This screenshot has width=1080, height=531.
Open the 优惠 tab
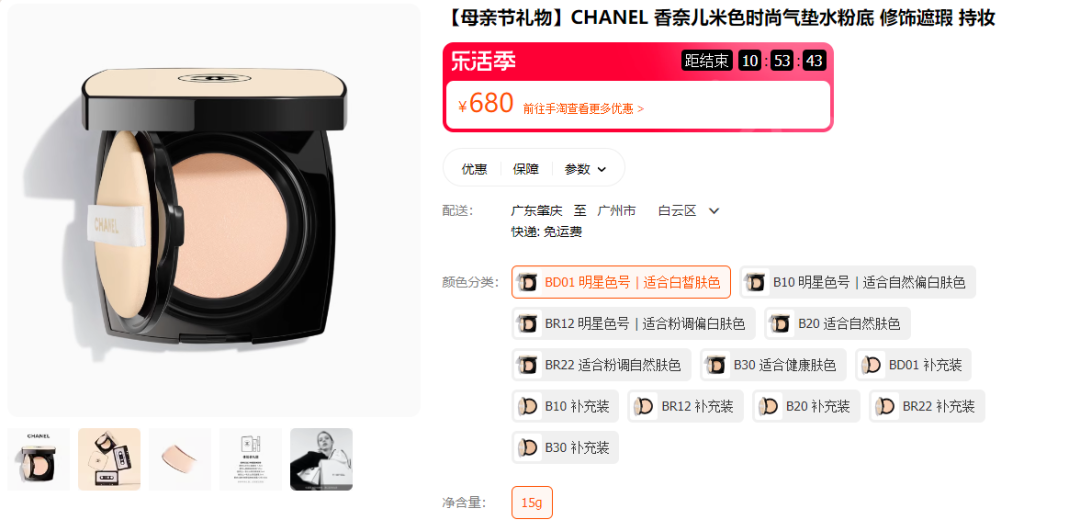click(474, 169)
